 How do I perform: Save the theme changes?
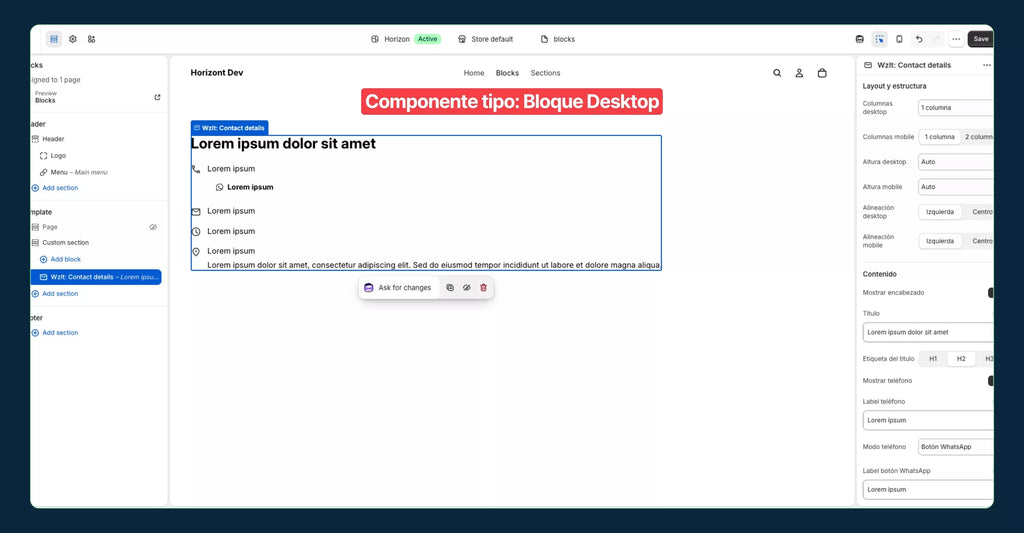[981, 39]
